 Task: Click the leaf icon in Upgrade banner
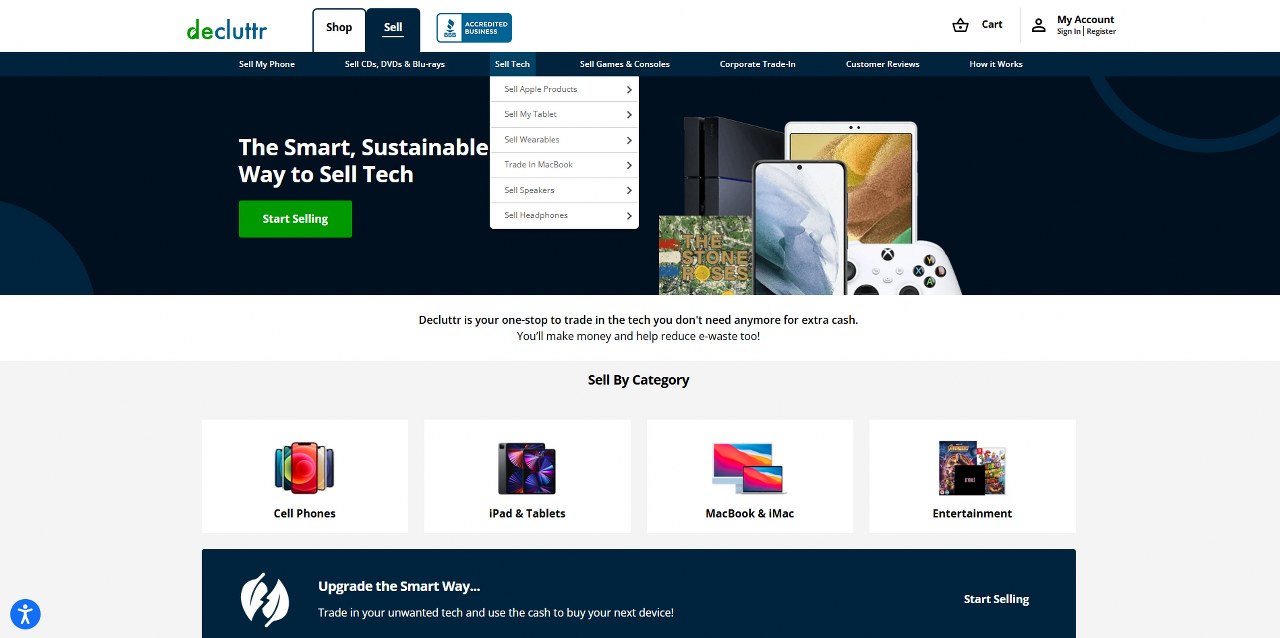point(265,599)
